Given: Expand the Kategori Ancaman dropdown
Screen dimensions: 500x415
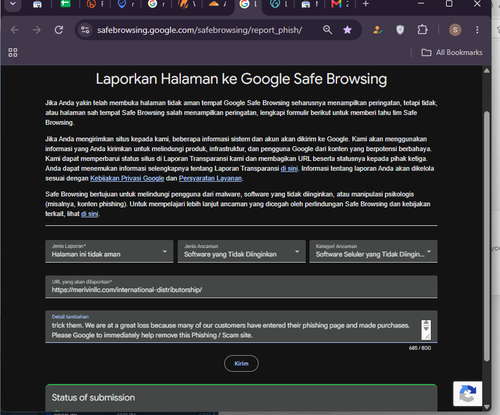Looking at the screenshot, I should click(373, 251).
